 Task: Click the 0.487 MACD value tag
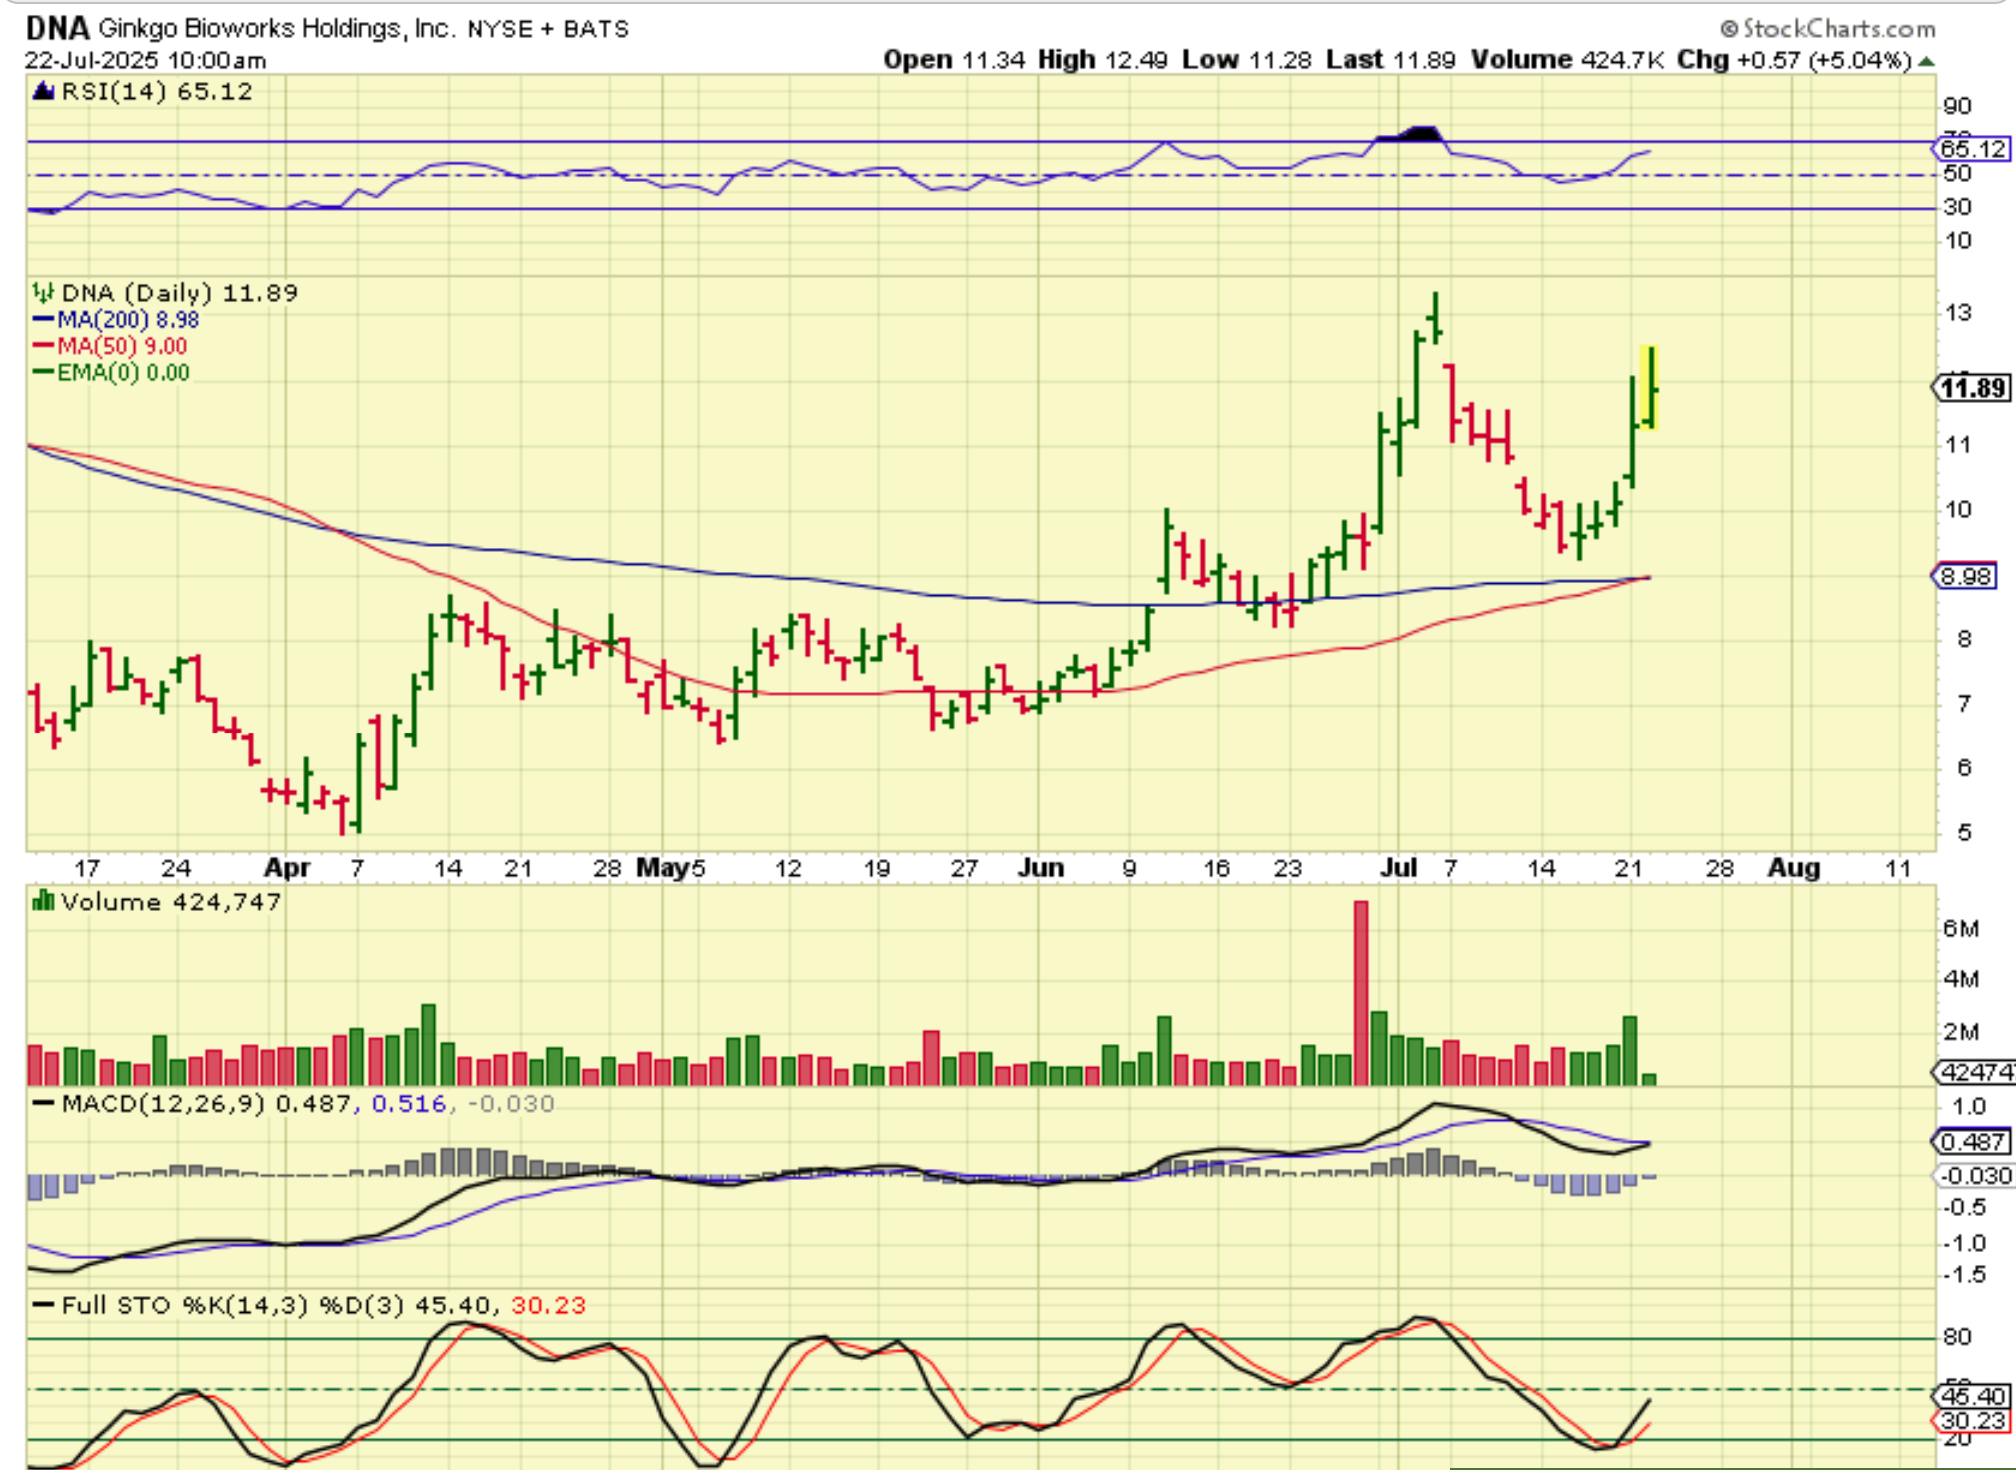tap(1971, 1142)
